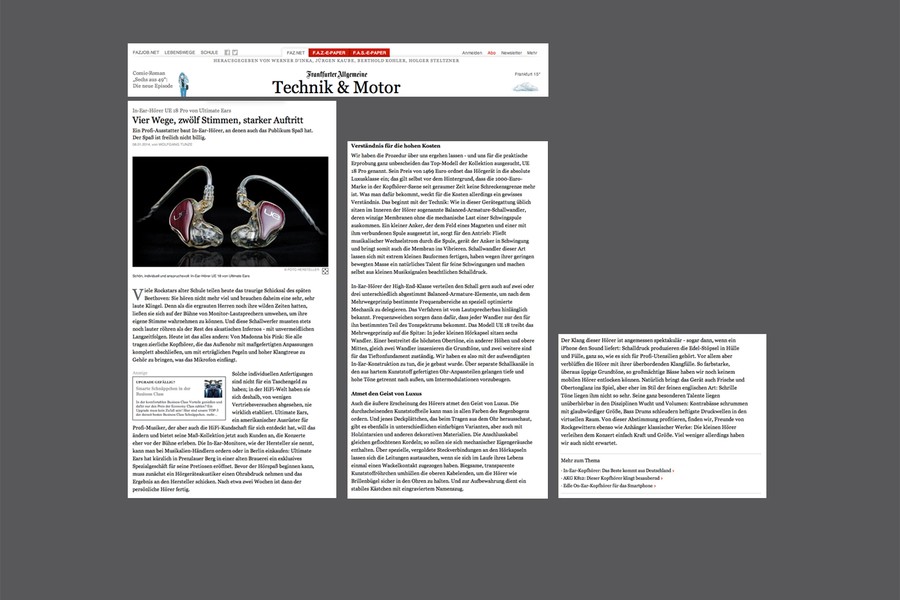This screenshot has height=600, width=900.
Task: Click the Frankfurter Allgemeine logo
Action: tap(336, 74)
